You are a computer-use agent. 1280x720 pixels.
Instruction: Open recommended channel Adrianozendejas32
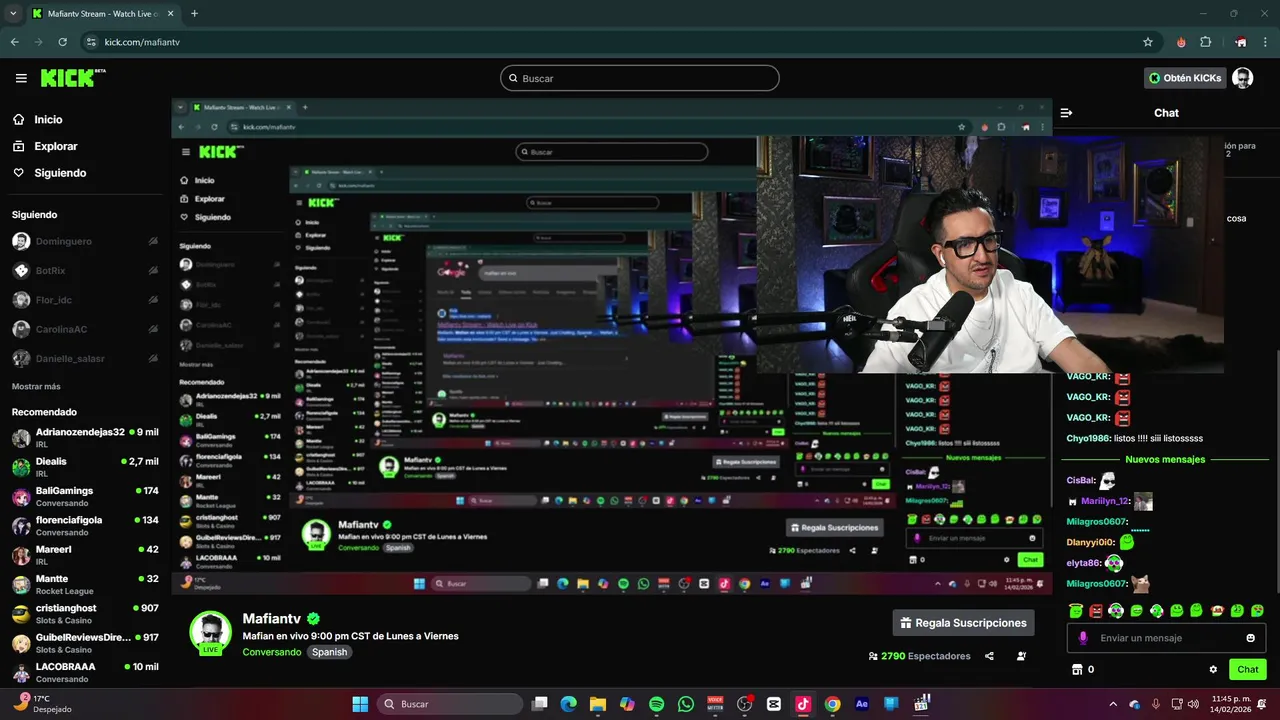[85, 438]
